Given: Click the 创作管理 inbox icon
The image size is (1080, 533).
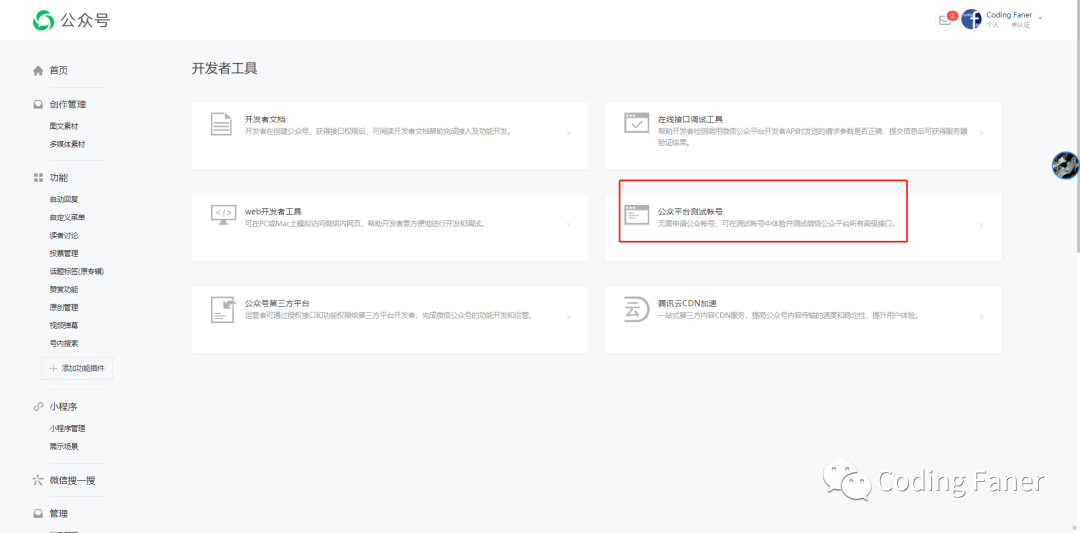Looking at the screenshot, I should point(38,105).
